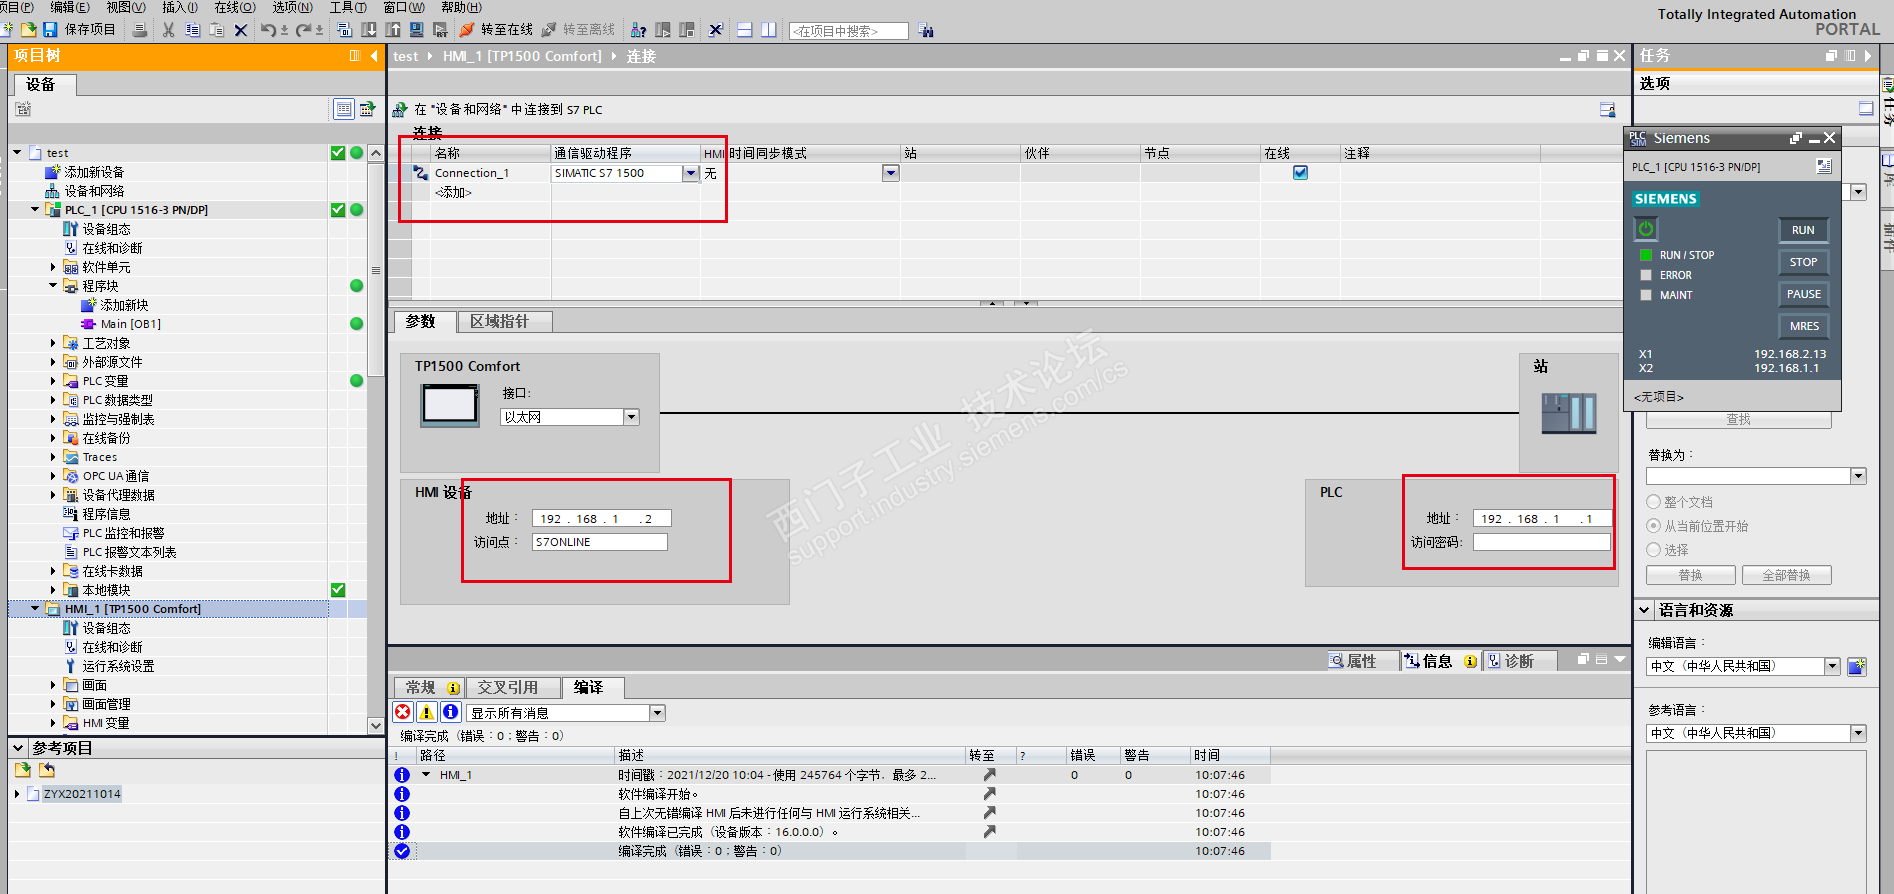Click the compile icon in toolbar
Image resolution: width=1894 pixels, height=894 pixels.
[345, 30]
